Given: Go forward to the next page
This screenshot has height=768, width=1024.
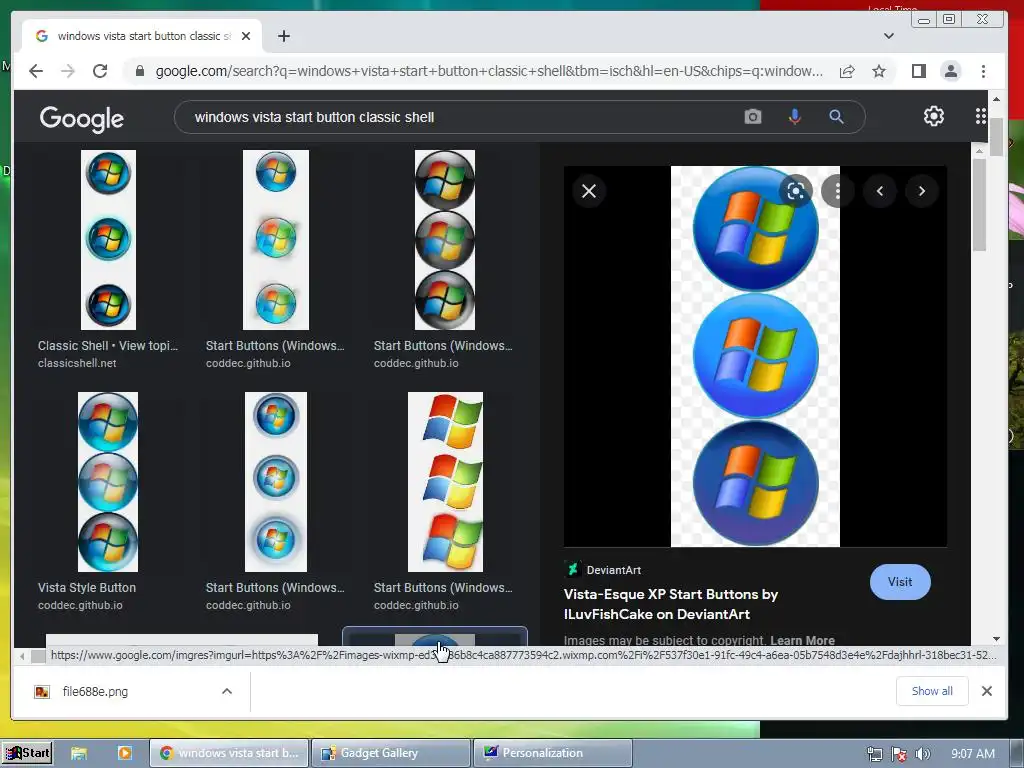Looking at the screenshot, I should (x=68, y=71).
